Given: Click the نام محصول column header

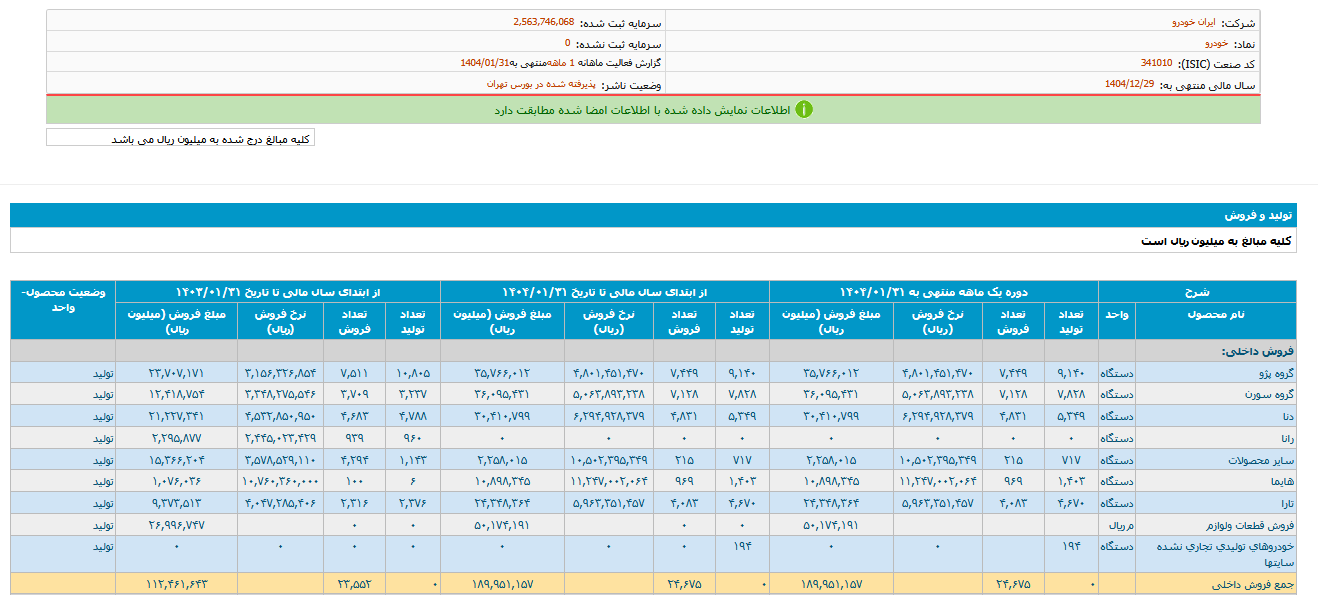Looking at the screenshot, I should point(1215,314).
